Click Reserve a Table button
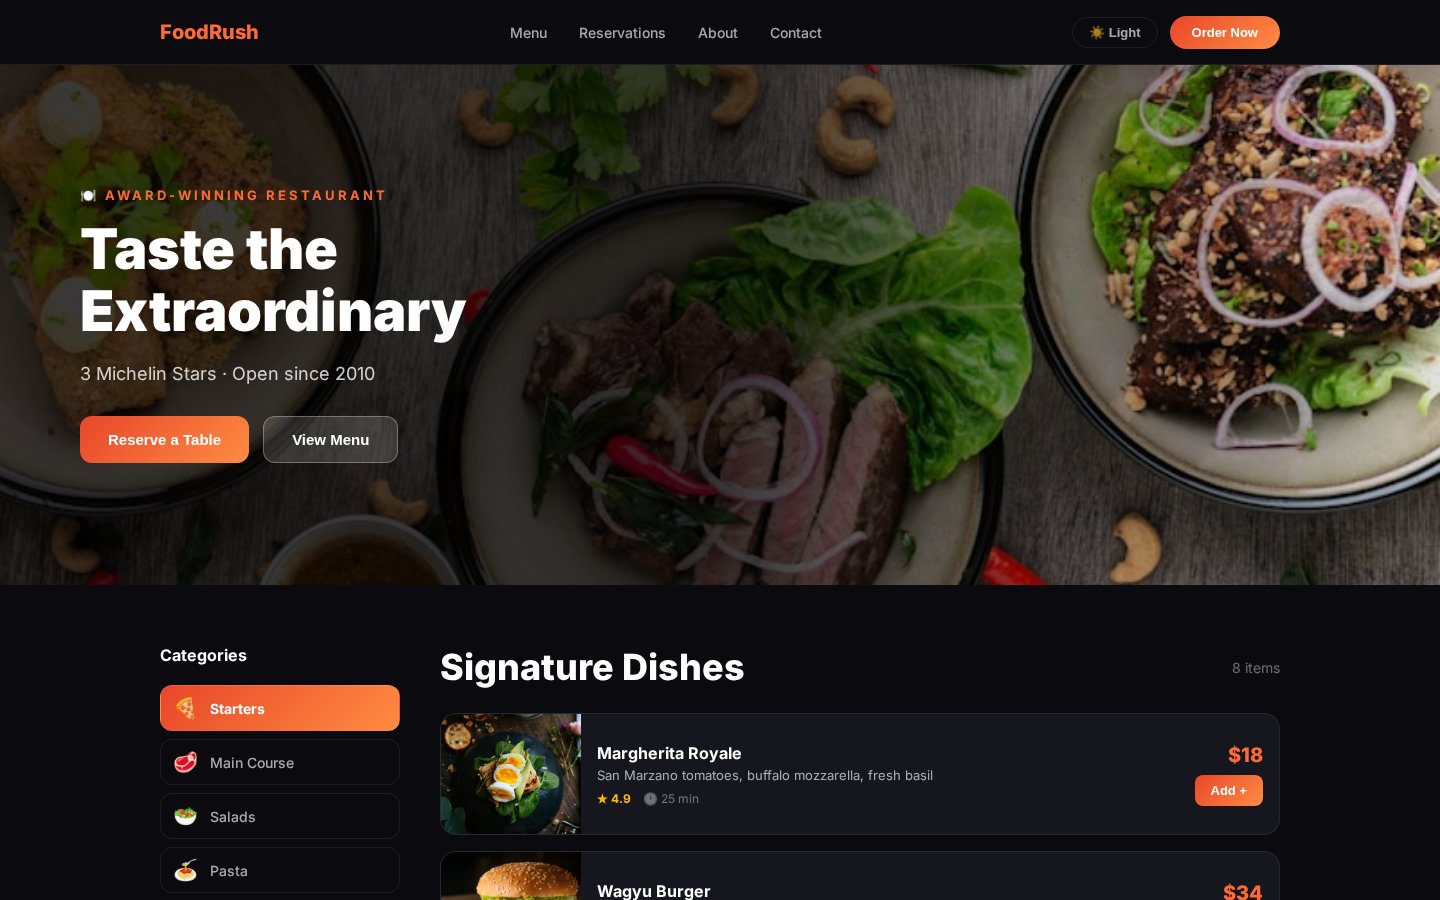Viewport: 1440px width, 900px height. click(164, 440)
